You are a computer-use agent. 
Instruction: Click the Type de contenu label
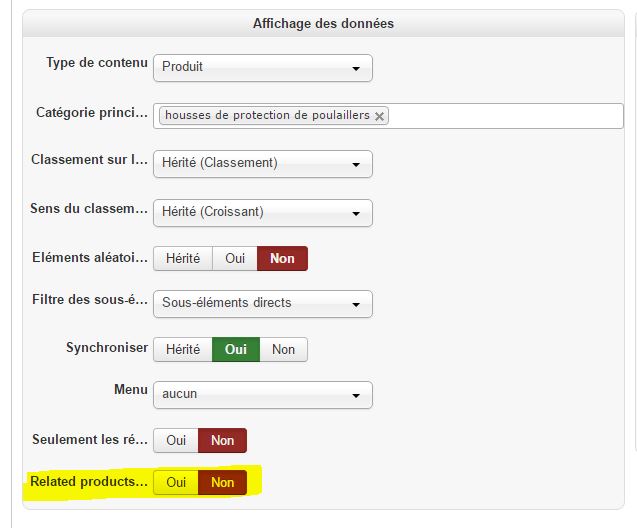point(96,63)
